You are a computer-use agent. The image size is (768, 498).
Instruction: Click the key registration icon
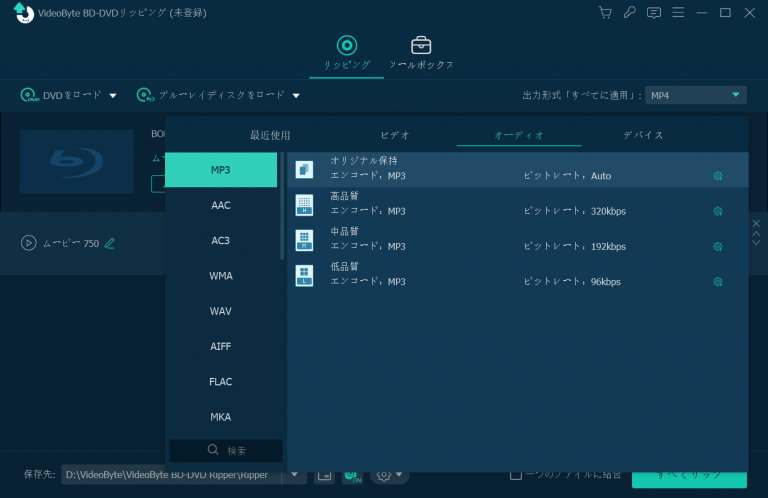630,12
